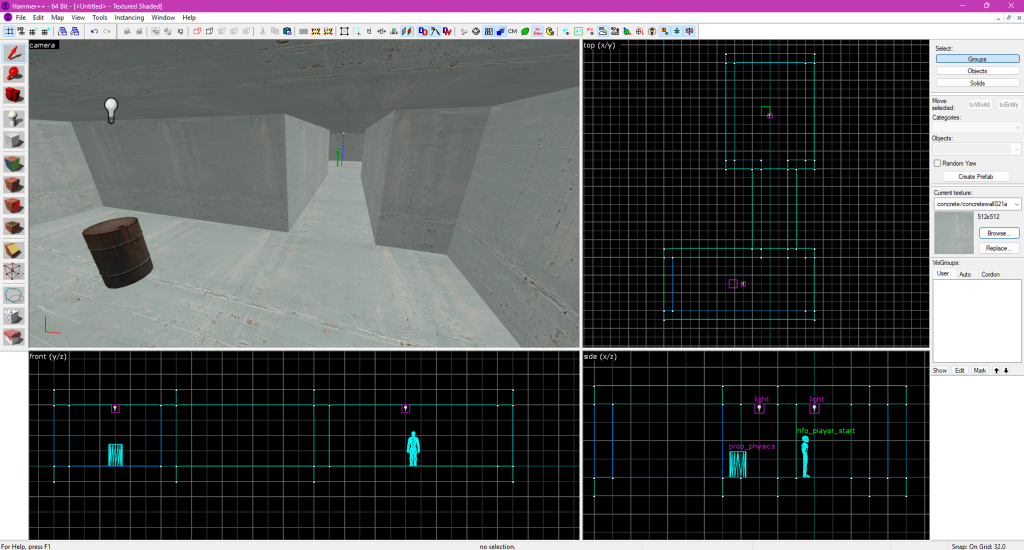
Task: Enable the Random Yaw checkbox
Action: tap(937, 163)
